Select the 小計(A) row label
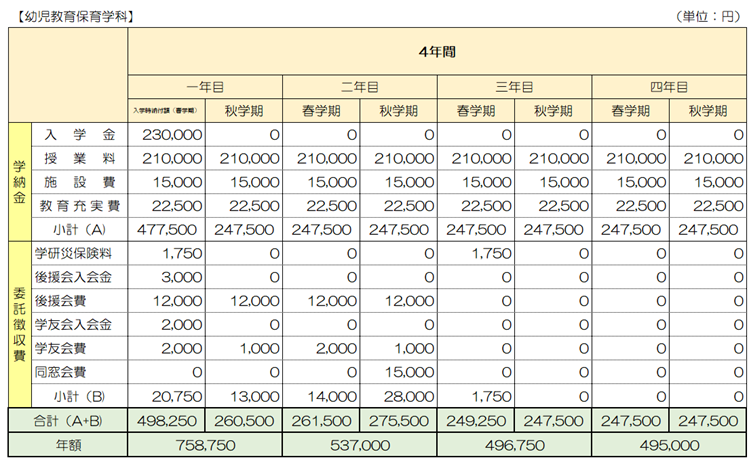Screen dimensions: 749x460 coord(80,230)
